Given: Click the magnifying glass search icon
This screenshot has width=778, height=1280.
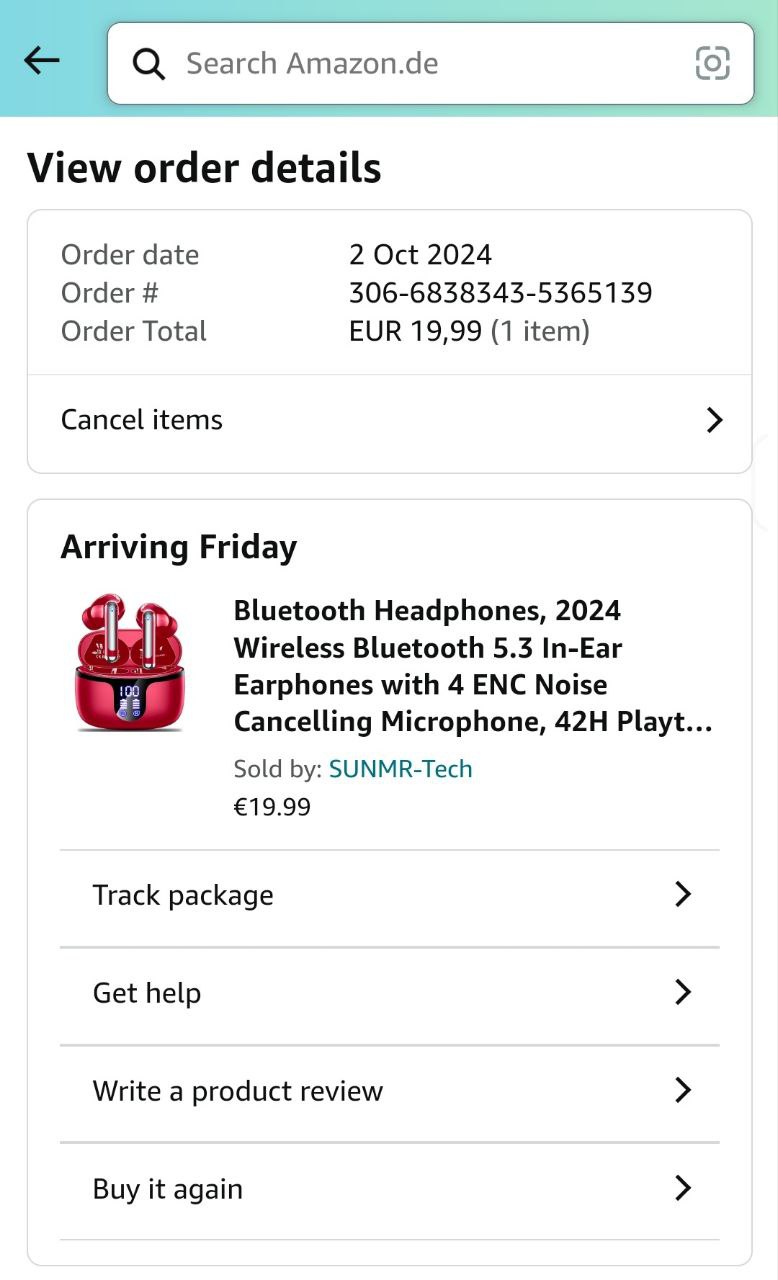Looking at the screenshot, I should click(149, 64).
